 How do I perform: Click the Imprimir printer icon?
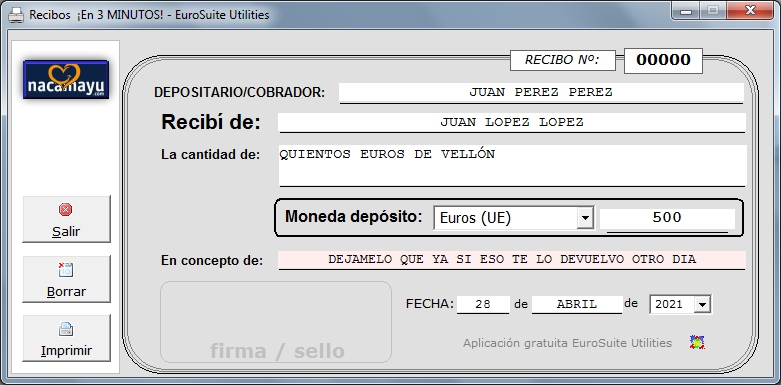(x=65, y=329)
